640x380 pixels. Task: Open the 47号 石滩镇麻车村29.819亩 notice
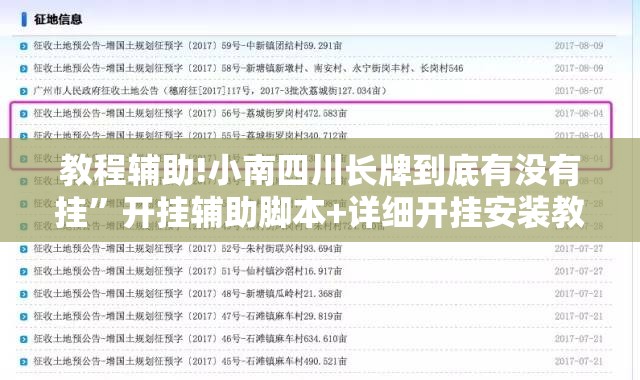188,316
